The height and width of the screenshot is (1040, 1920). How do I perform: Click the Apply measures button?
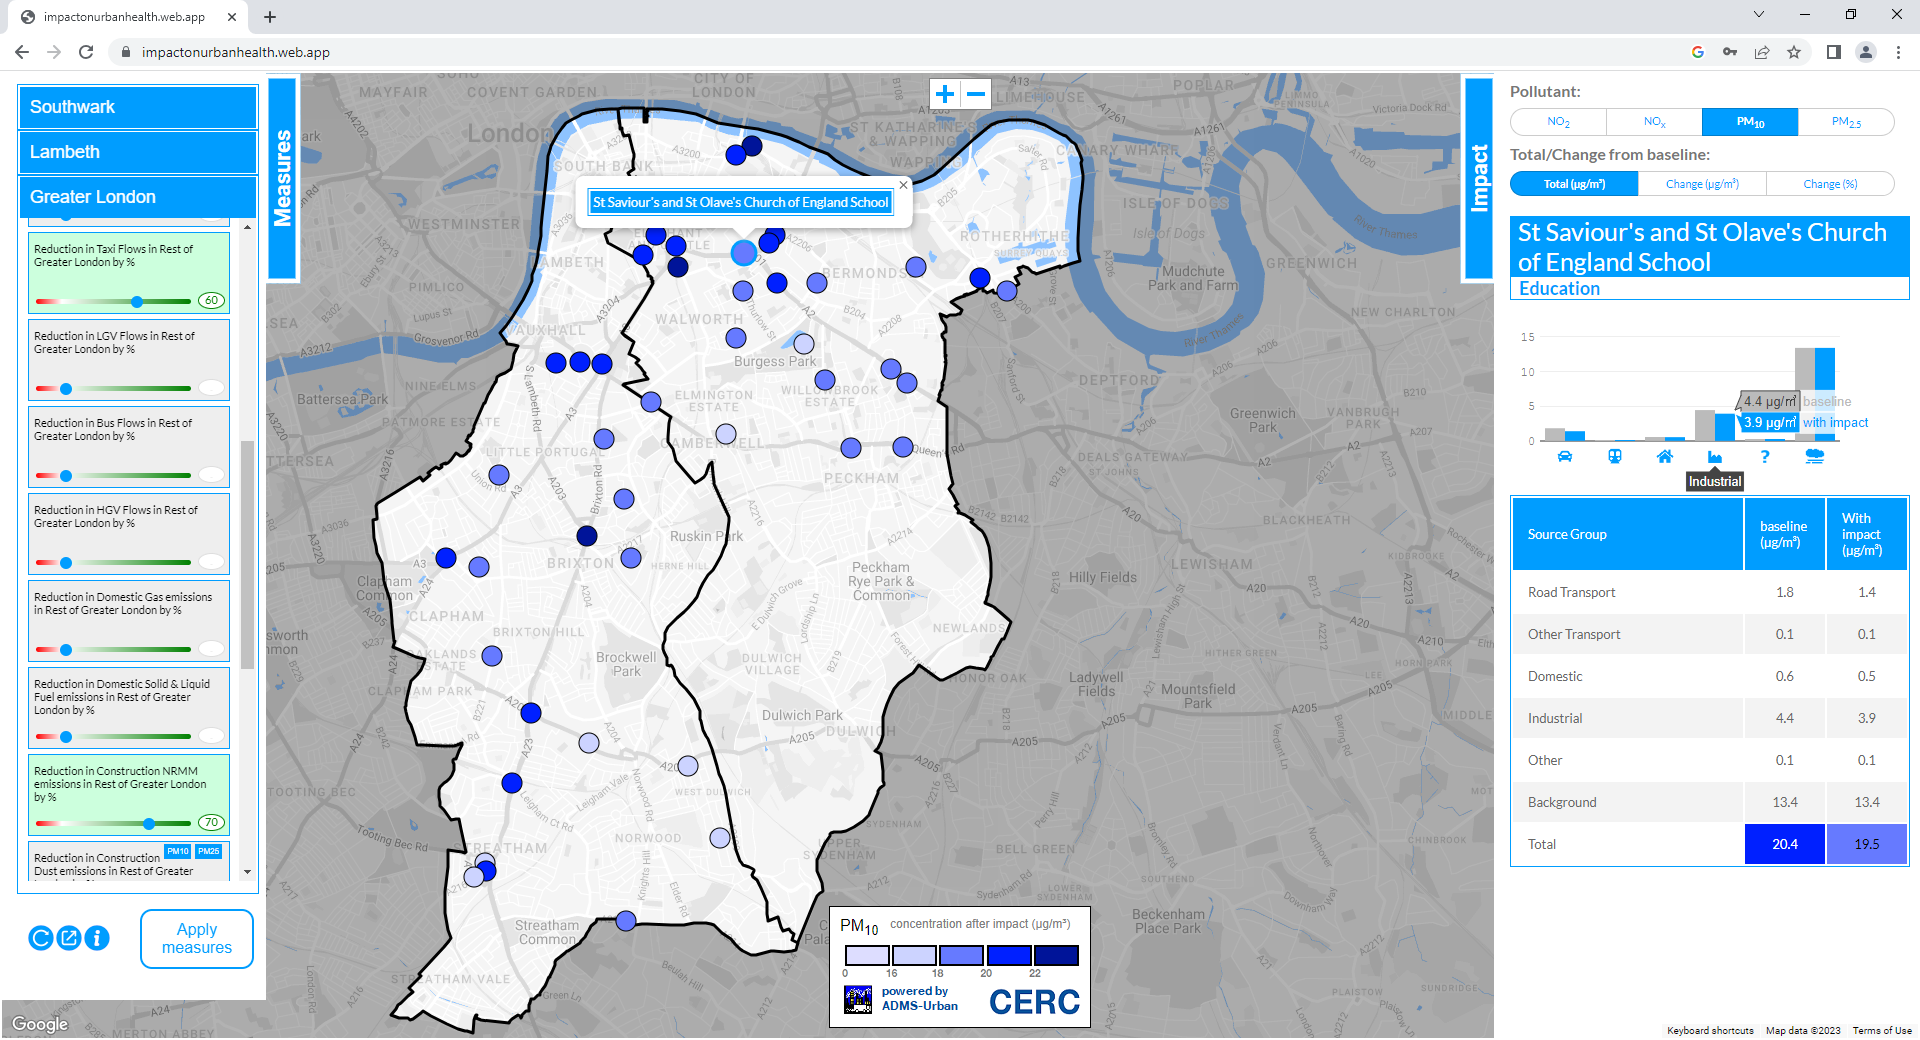pyautogui.click(x=197, y=939)
